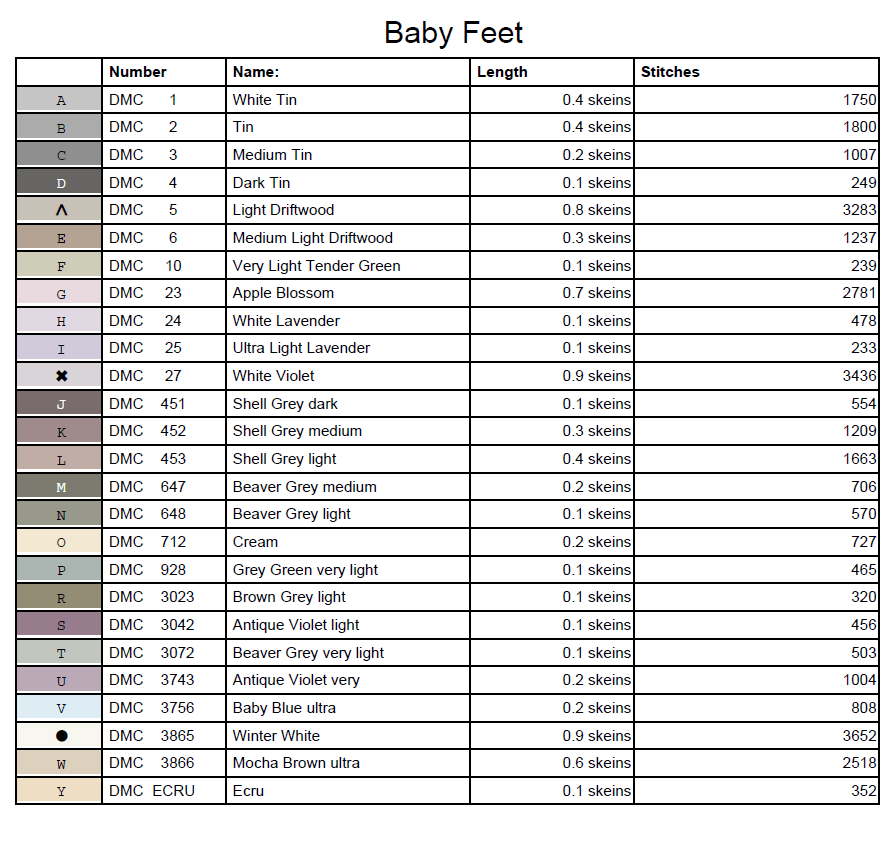Pick the Apple Blossom swatch labeled G
The height and width of the screenshot is (866, 888).
coord(60,293)
